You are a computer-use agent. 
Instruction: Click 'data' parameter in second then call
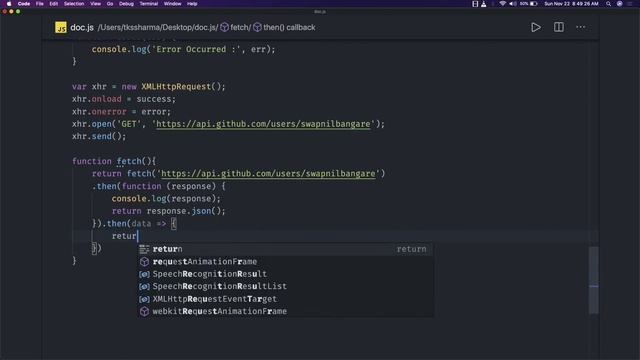coord(141,224)
